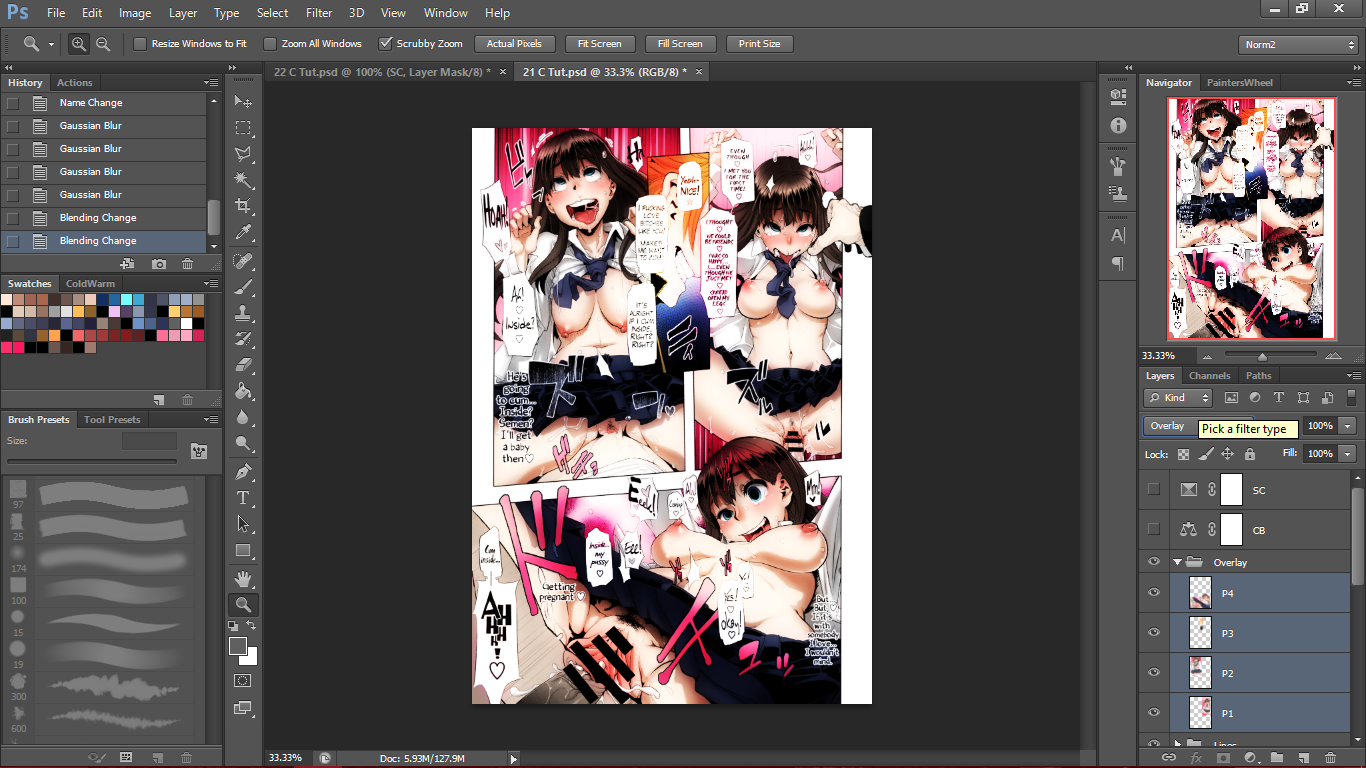This screenshot has width=1366, height=768.
Task: Open the Image menu
Action: tap(135, 13)
